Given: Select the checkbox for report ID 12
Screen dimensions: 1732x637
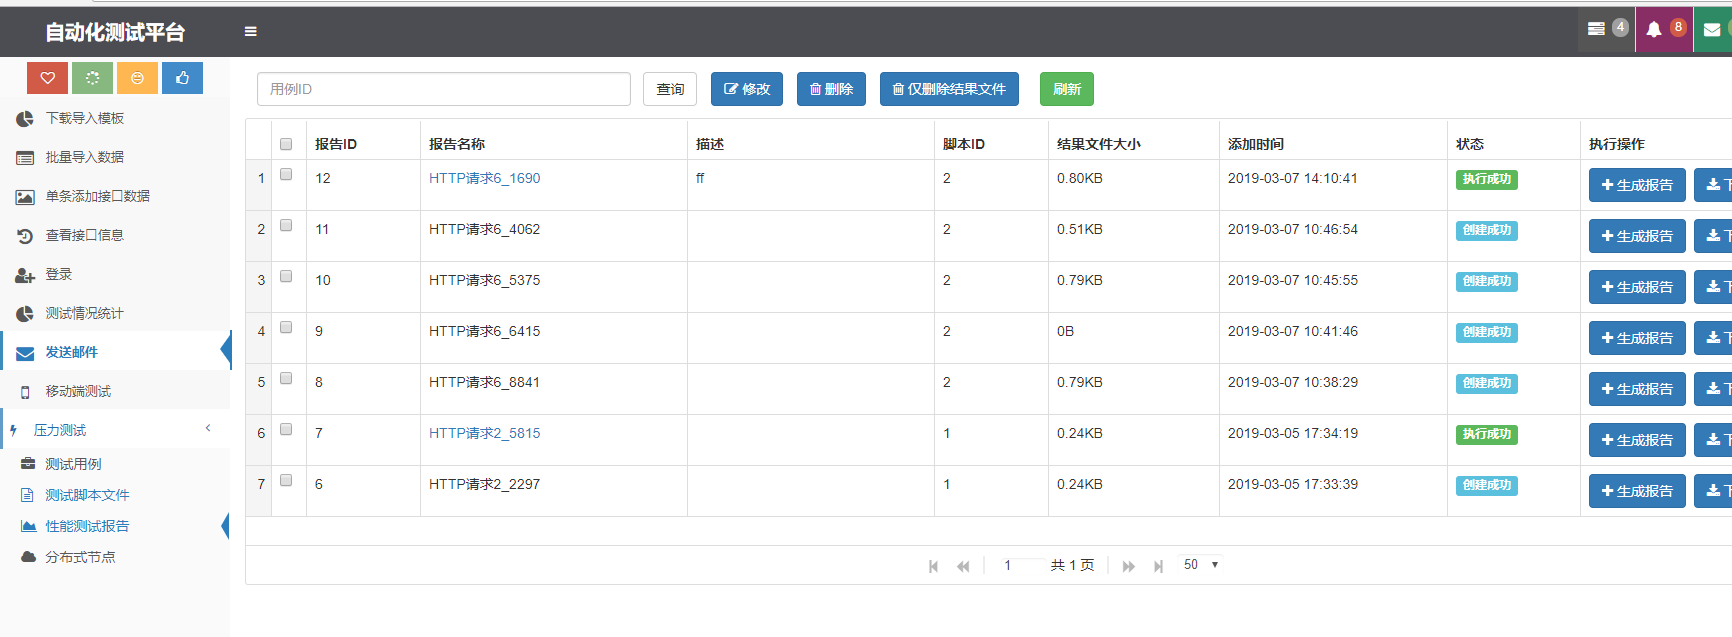Looking at the screenshot, I should click(x=286, y=175).
